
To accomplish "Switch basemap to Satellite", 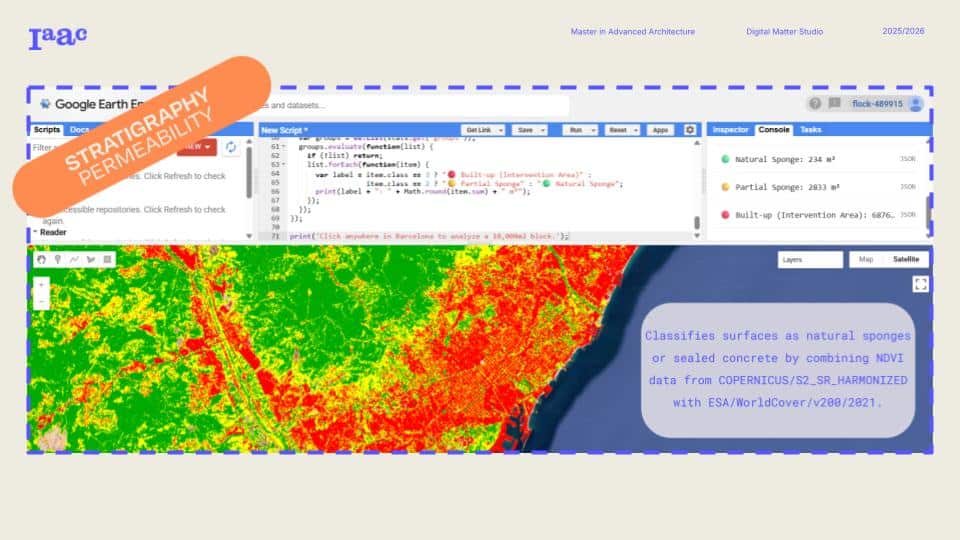I will tap(910, 260).
